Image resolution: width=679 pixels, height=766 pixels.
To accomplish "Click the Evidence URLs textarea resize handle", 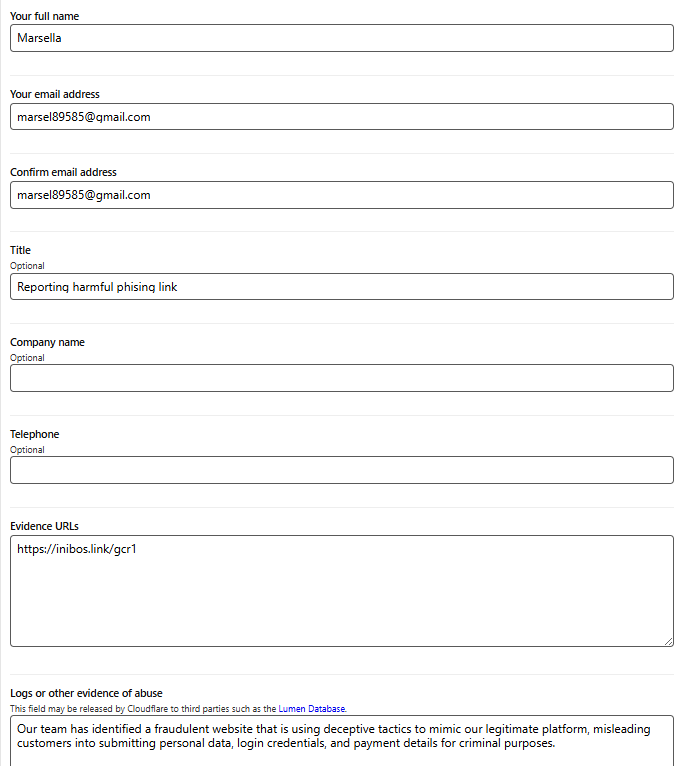I will pos(668,641).
